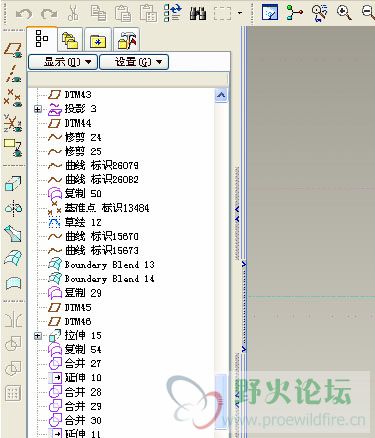Select 合并 30 feature
Screen dimensions: 375x438
(x=83, y=421)
